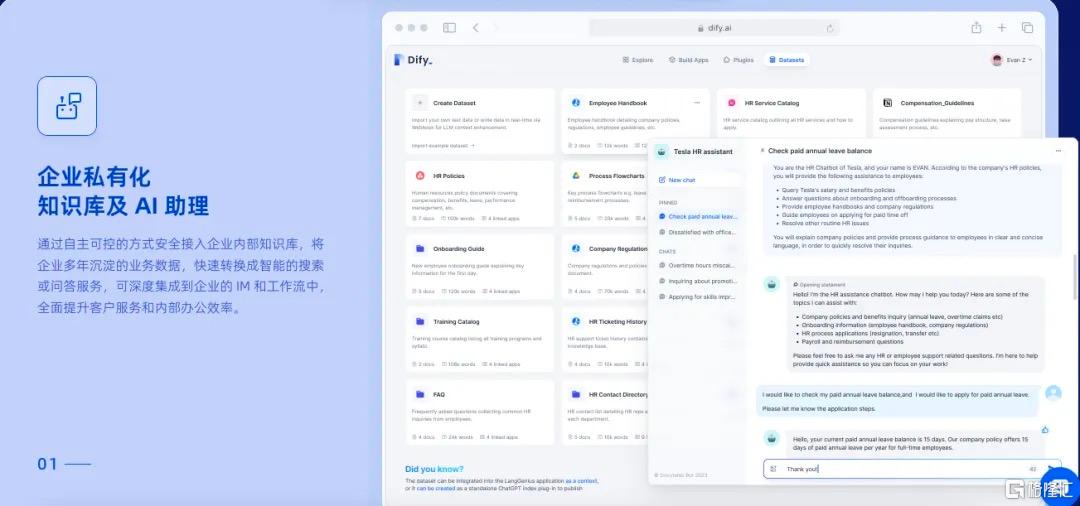The height and width of the screenshot is (506, 1080).
Task: Open the chat window more options menu
Action: click(1059, 151)
